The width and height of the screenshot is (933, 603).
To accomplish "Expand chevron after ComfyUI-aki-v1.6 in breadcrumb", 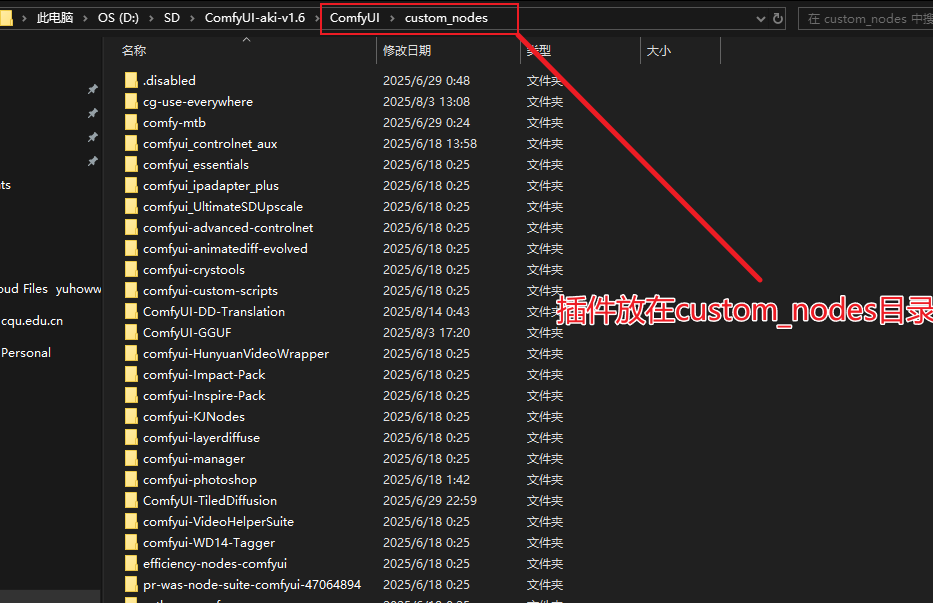I will pyautogui.click(x=317, y=18).
